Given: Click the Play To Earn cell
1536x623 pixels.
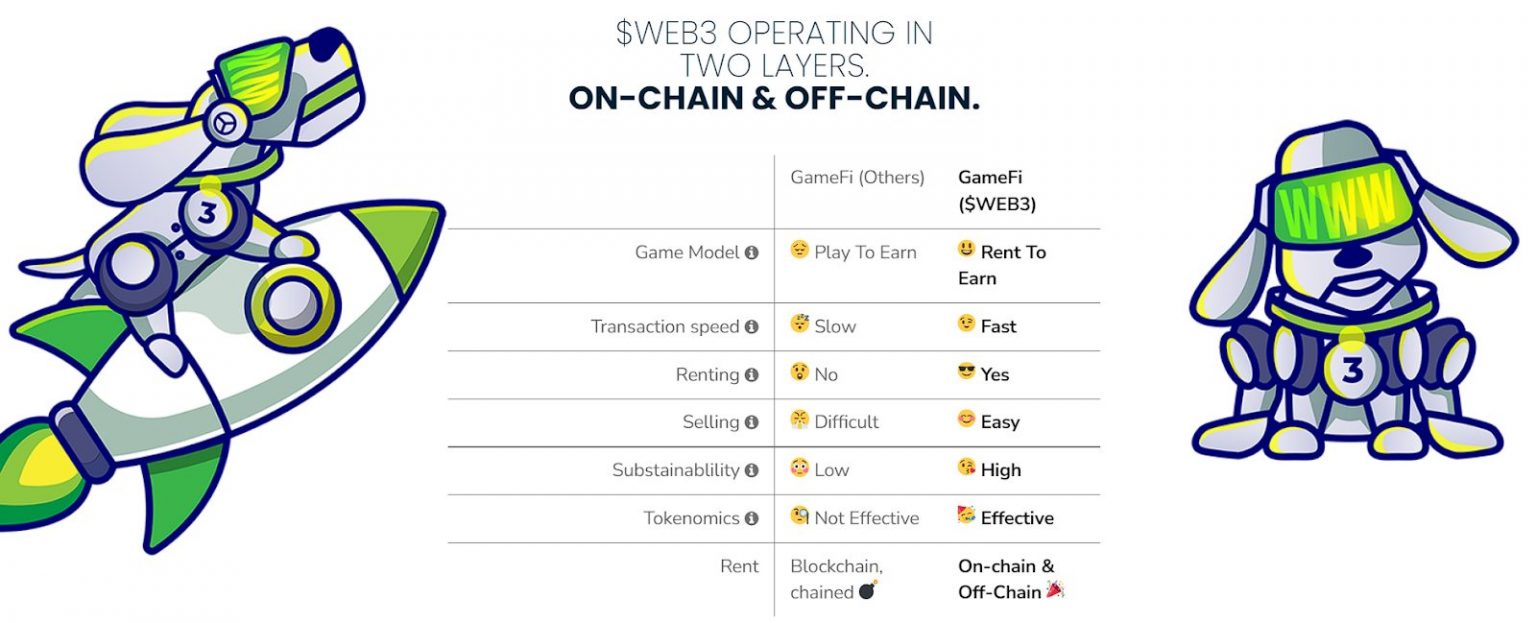Looking at the screenshot, I should [x=853, y=252].
